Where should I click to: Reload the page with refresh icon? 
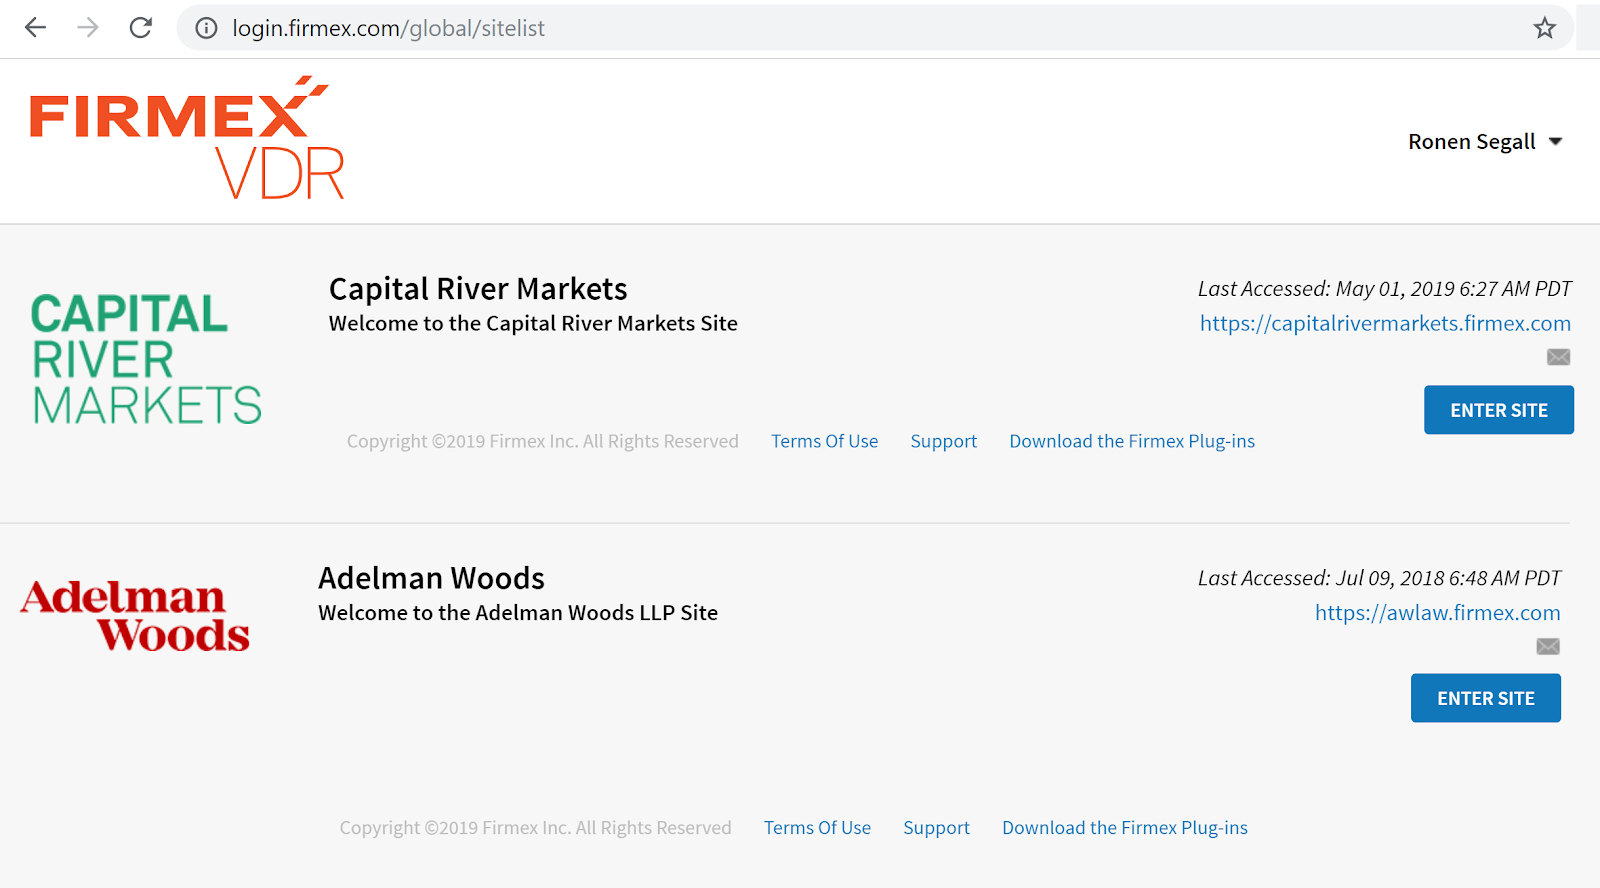point(141,28)
